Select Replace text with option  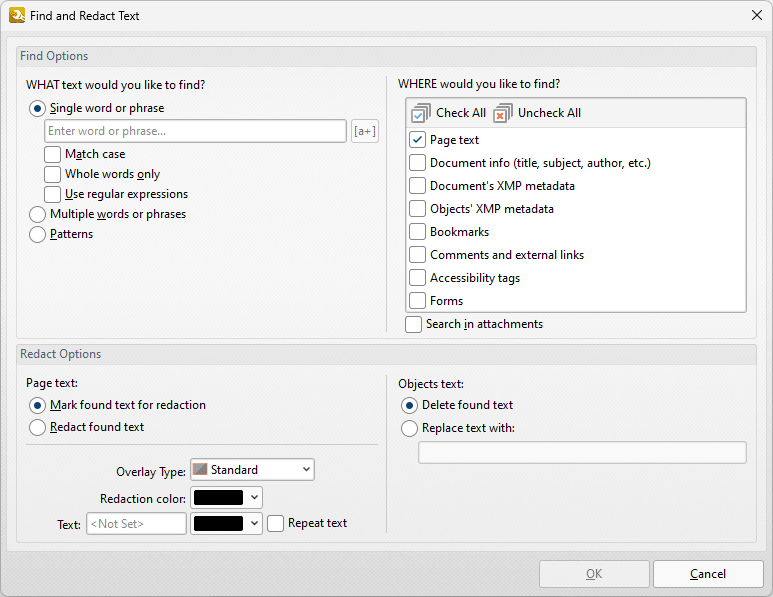pyautogui.click(x=409, y=428)
